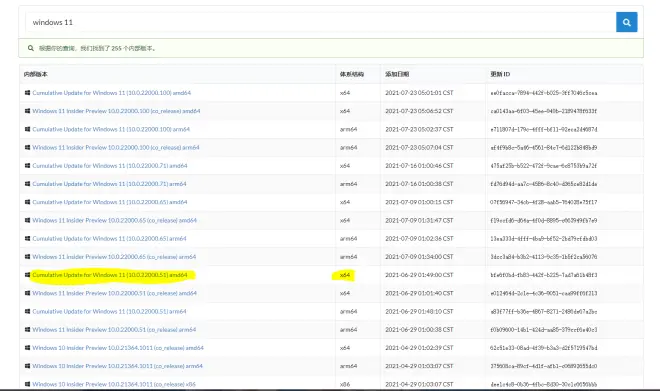This screenshot has height=391, width=660.
Task: Click the date "2021-06-29 01:01:40 CST"
Action: pyautogui.click(x=419, y=293)
